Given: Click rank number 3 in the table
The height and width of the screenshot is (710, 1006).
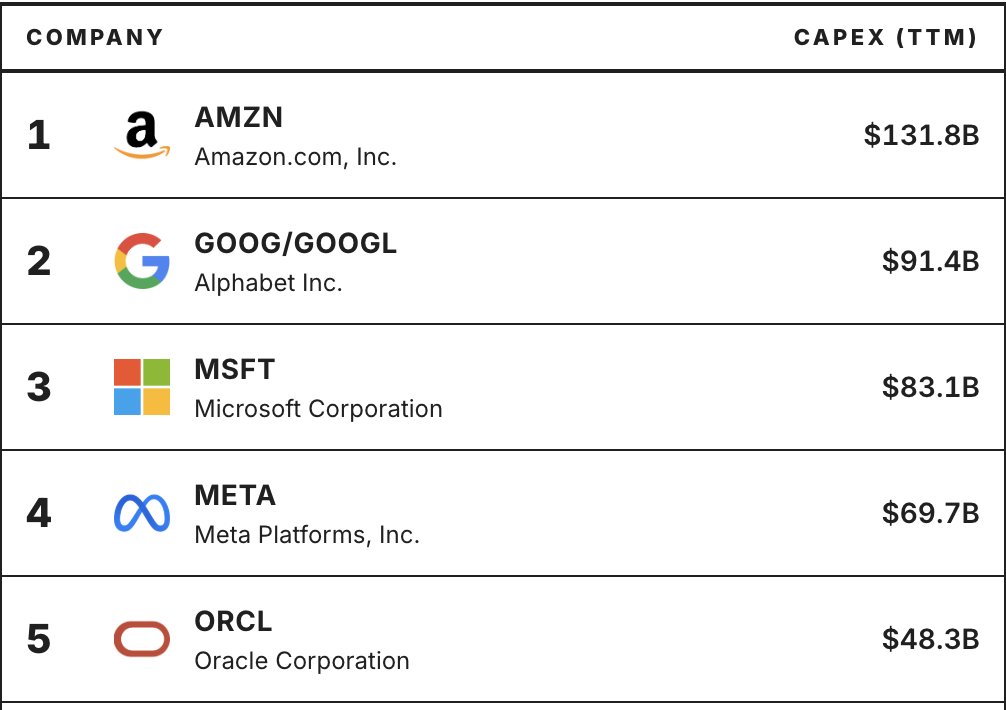Looking at the screenshot, I should tap(39, 388).
